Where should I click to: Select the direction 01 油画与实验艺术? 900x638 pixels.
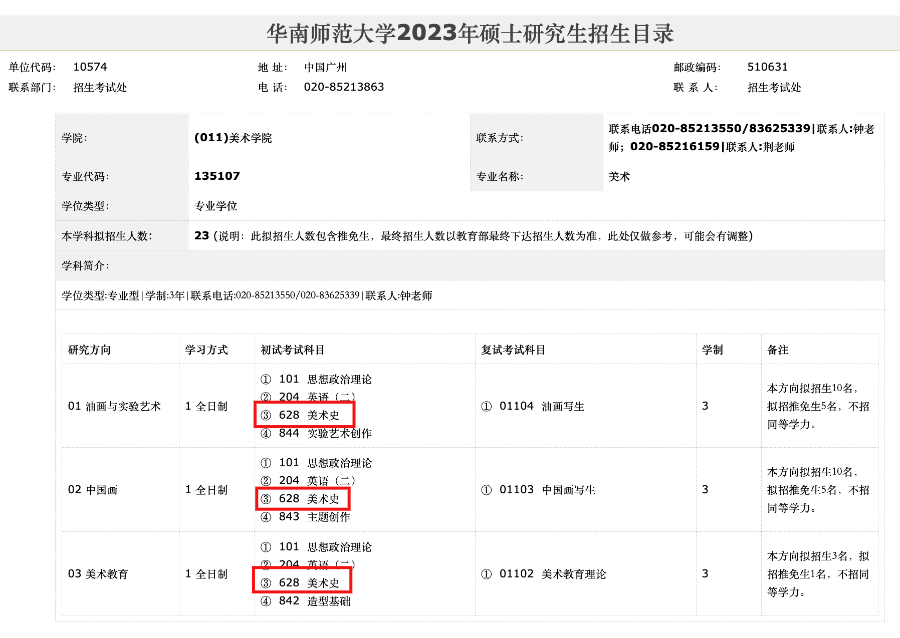(x=114, y=406)
